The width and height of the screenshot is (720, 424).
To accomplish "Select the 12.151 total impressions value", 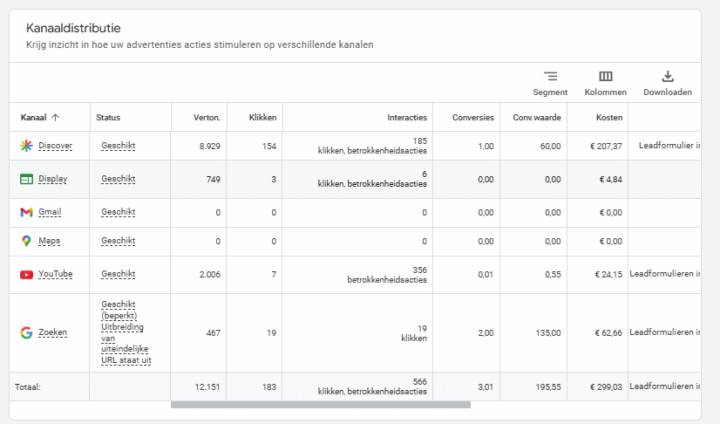I will (x=208, y=387).
